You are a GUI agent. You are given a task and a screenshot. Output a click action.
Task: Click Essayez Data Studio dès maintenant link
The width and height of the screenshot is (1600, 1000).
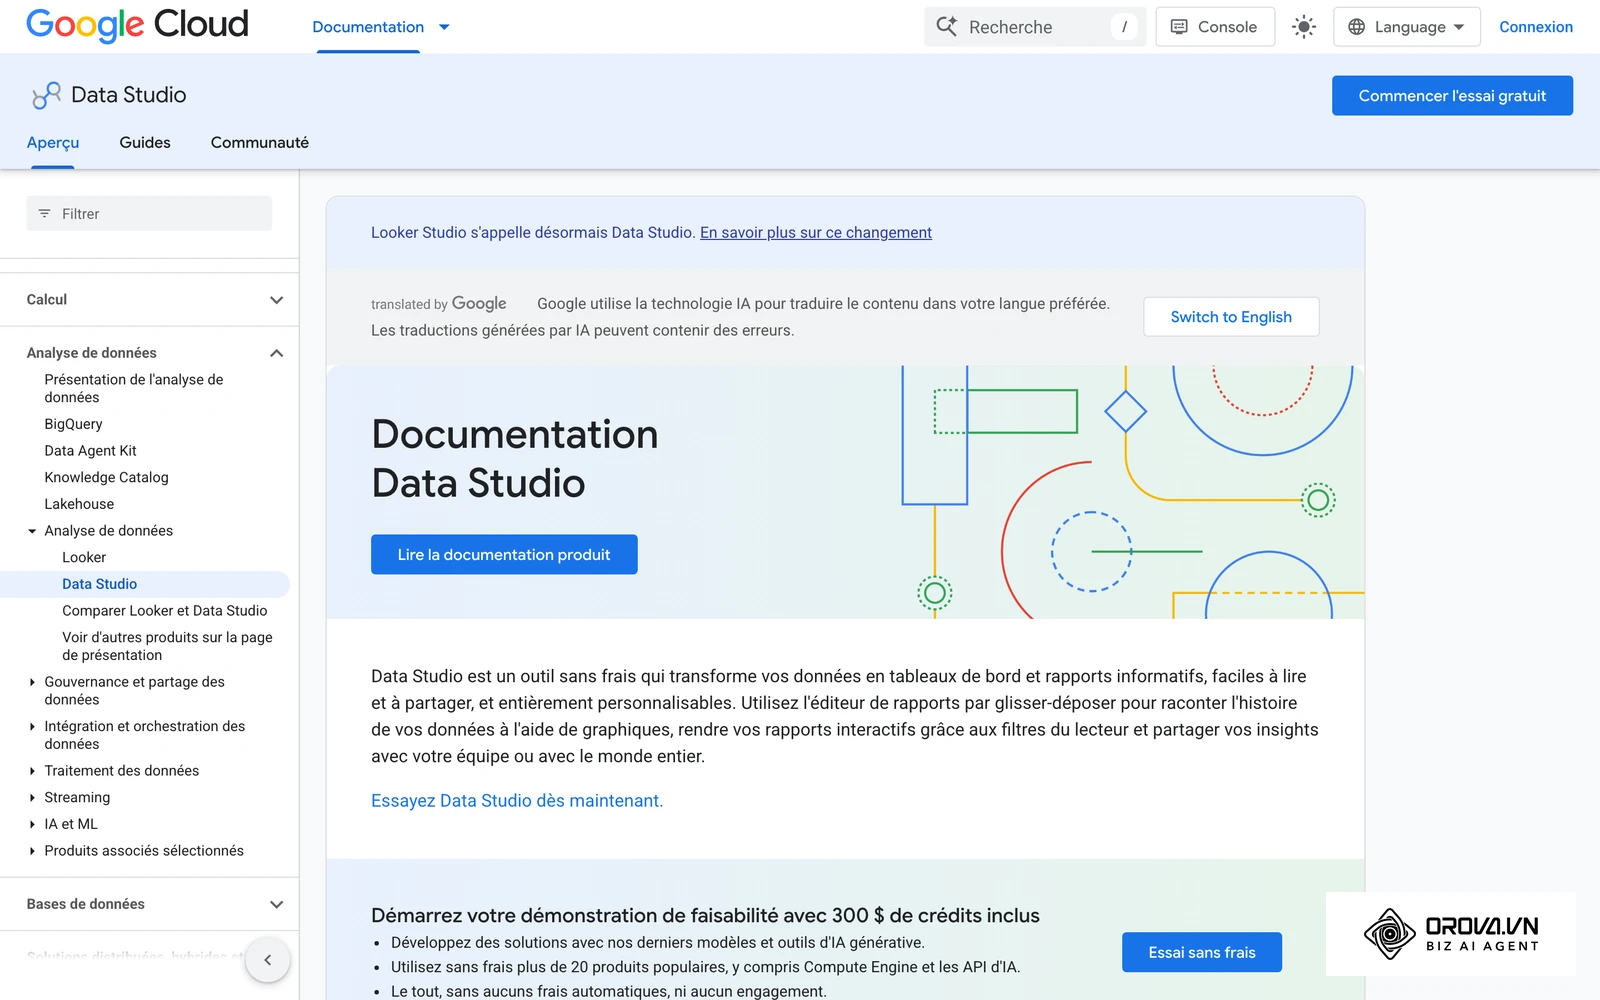517,801
